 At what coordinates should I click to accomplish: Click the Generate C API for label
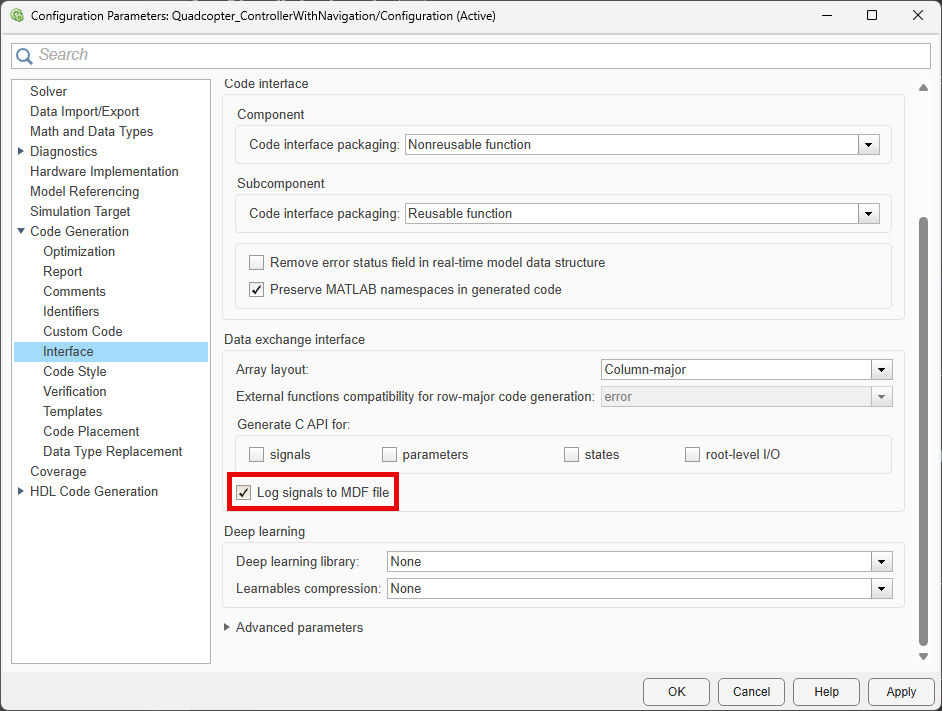[x=294, y=424]
